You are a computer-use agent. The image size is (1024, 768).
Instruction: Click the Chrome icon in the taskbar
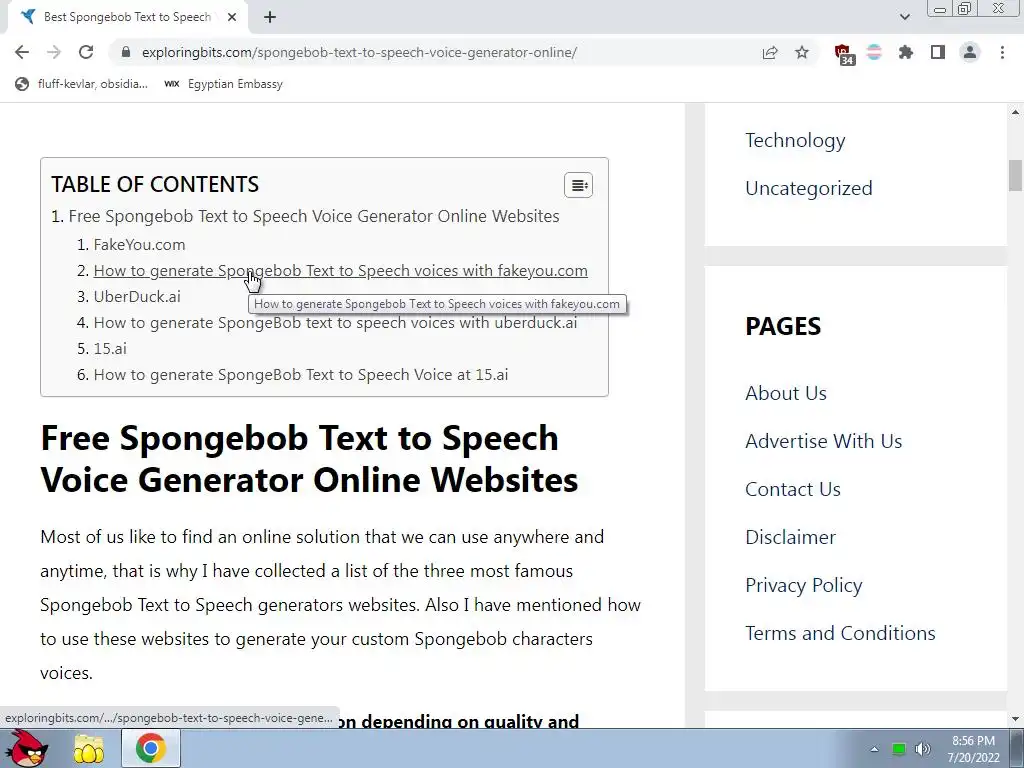click(x=150, y=748)
